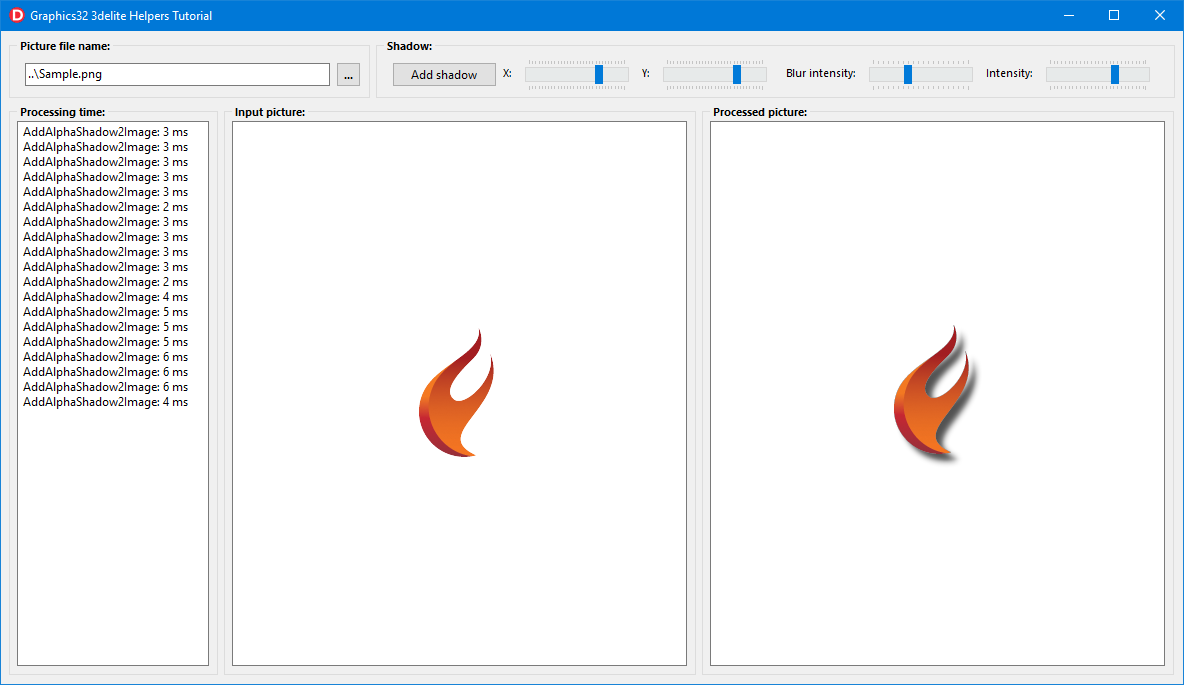
Task: Click the Sample.png file name field
Action: pos(177,74)
